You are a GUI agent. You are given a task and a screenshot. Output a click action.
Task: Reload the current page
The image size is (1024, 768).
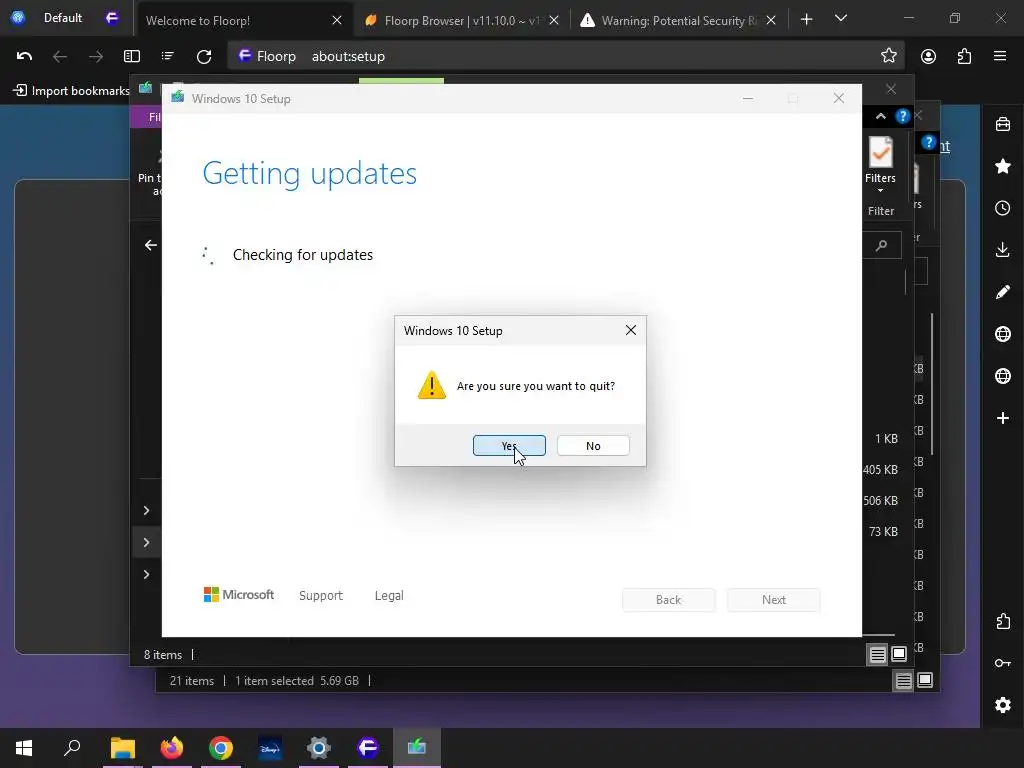204,56
